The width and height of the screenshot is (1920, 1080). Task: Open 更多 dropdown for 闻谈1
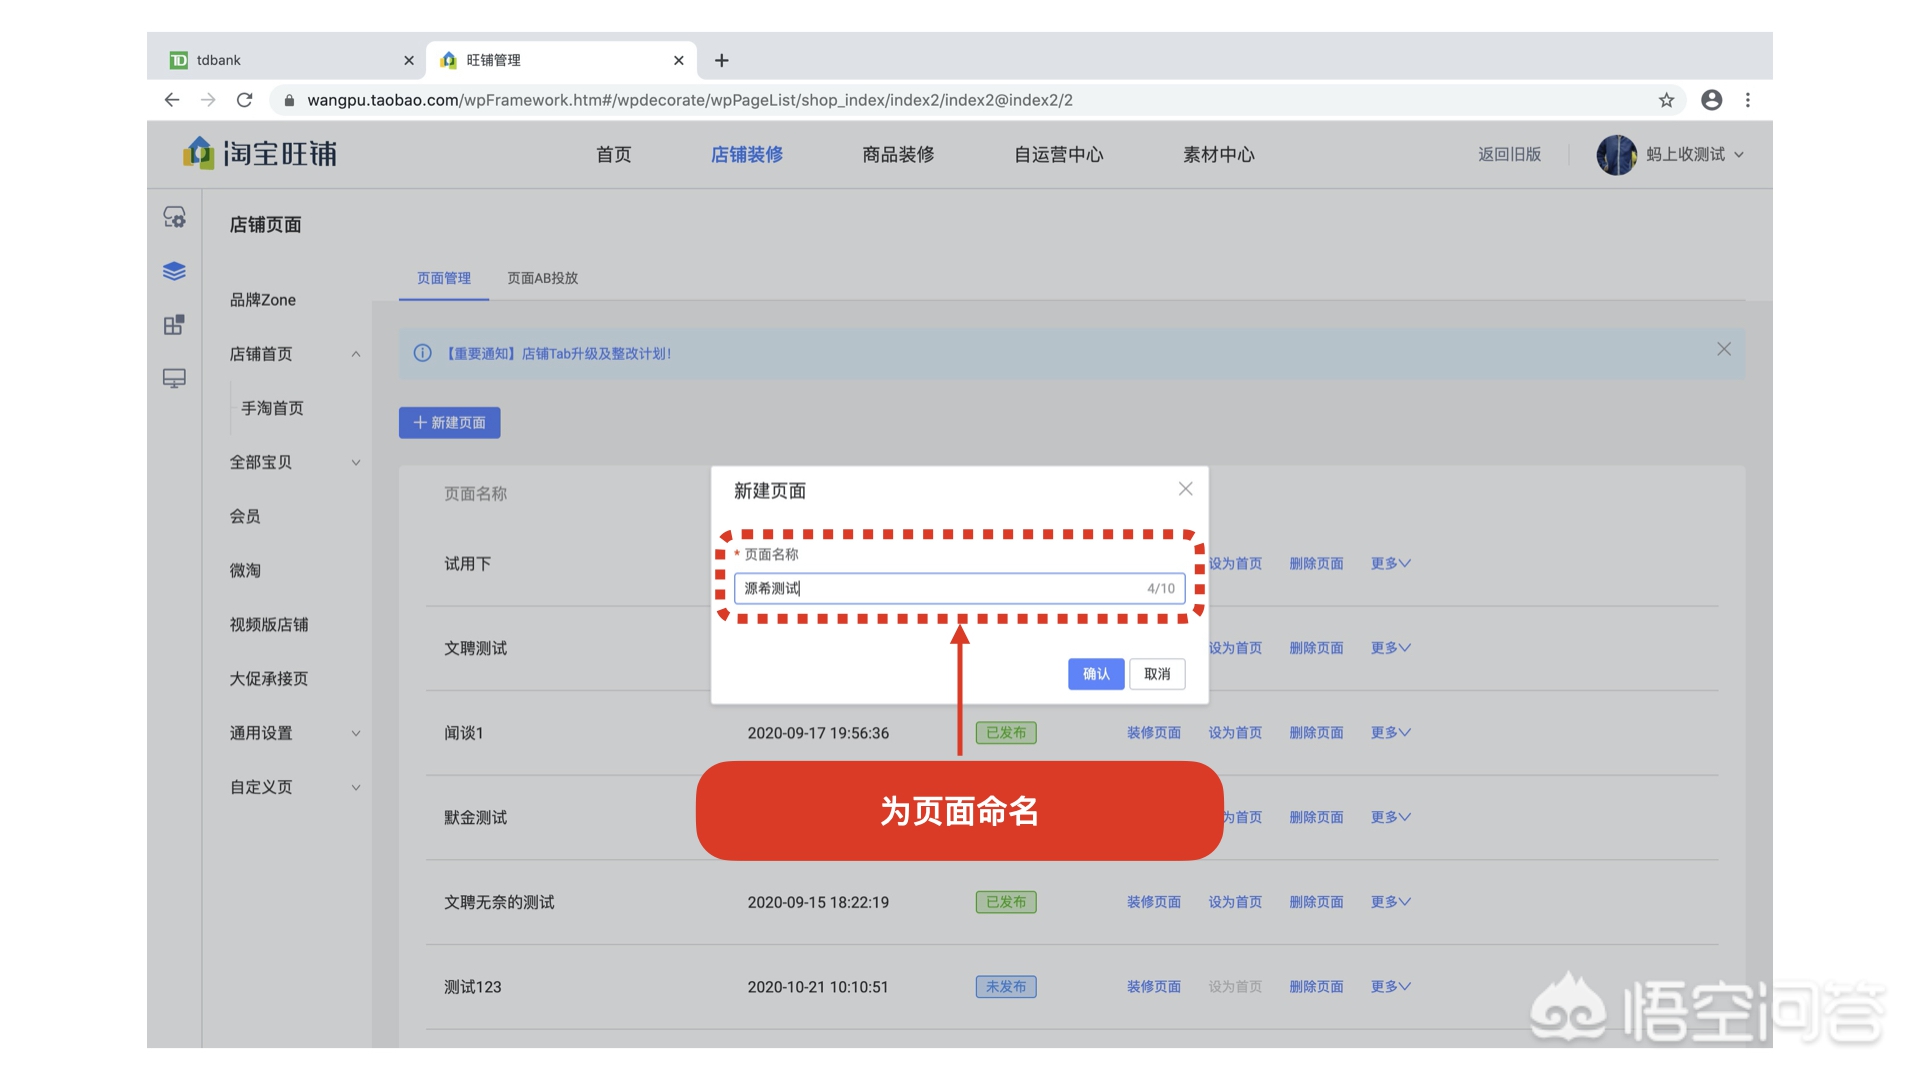[x=1390, y=732]
